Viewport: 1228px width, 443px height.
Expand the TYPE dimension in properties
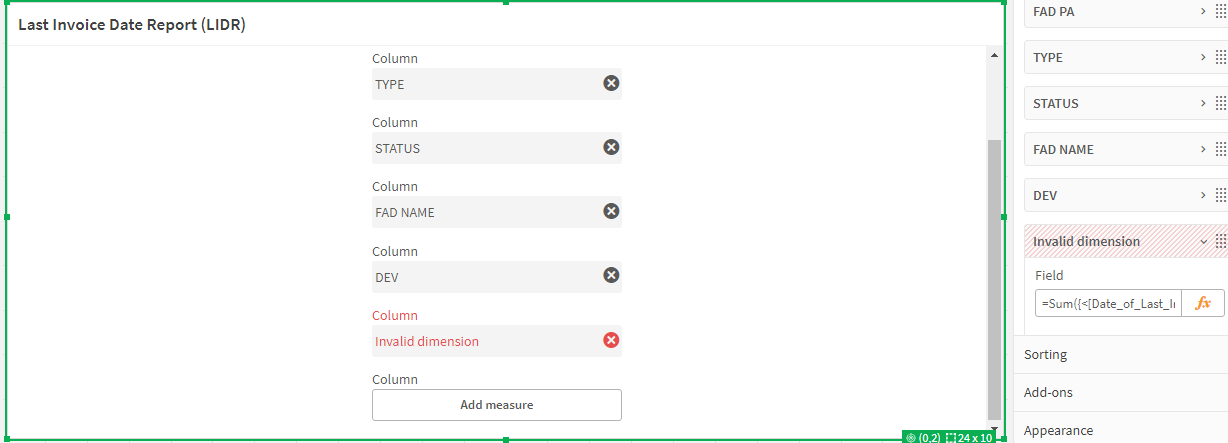[1203, 57]
